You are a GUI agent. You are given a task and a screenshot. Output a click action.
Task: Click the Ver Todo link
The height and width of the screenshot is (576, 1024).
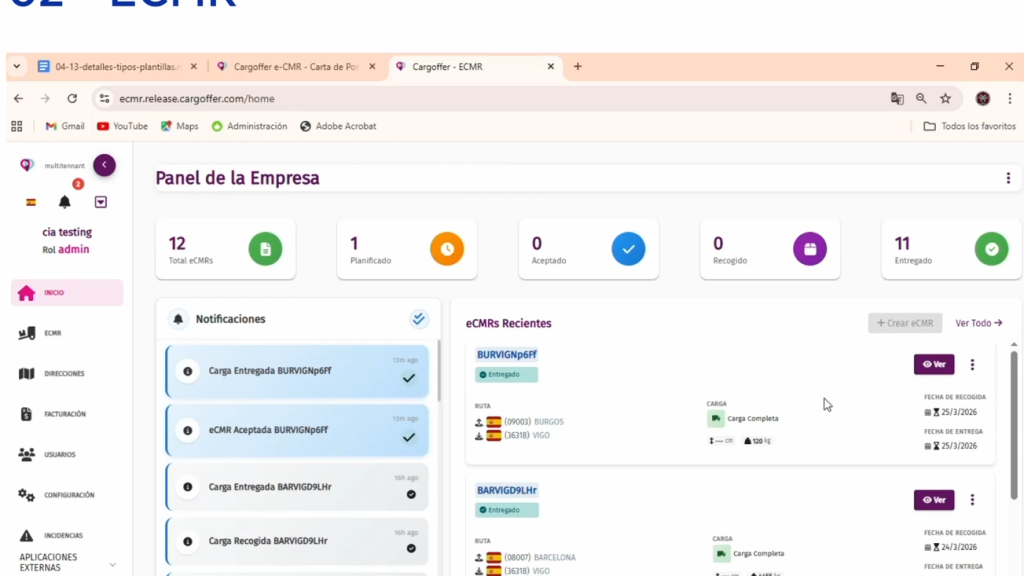pos(978,323)
